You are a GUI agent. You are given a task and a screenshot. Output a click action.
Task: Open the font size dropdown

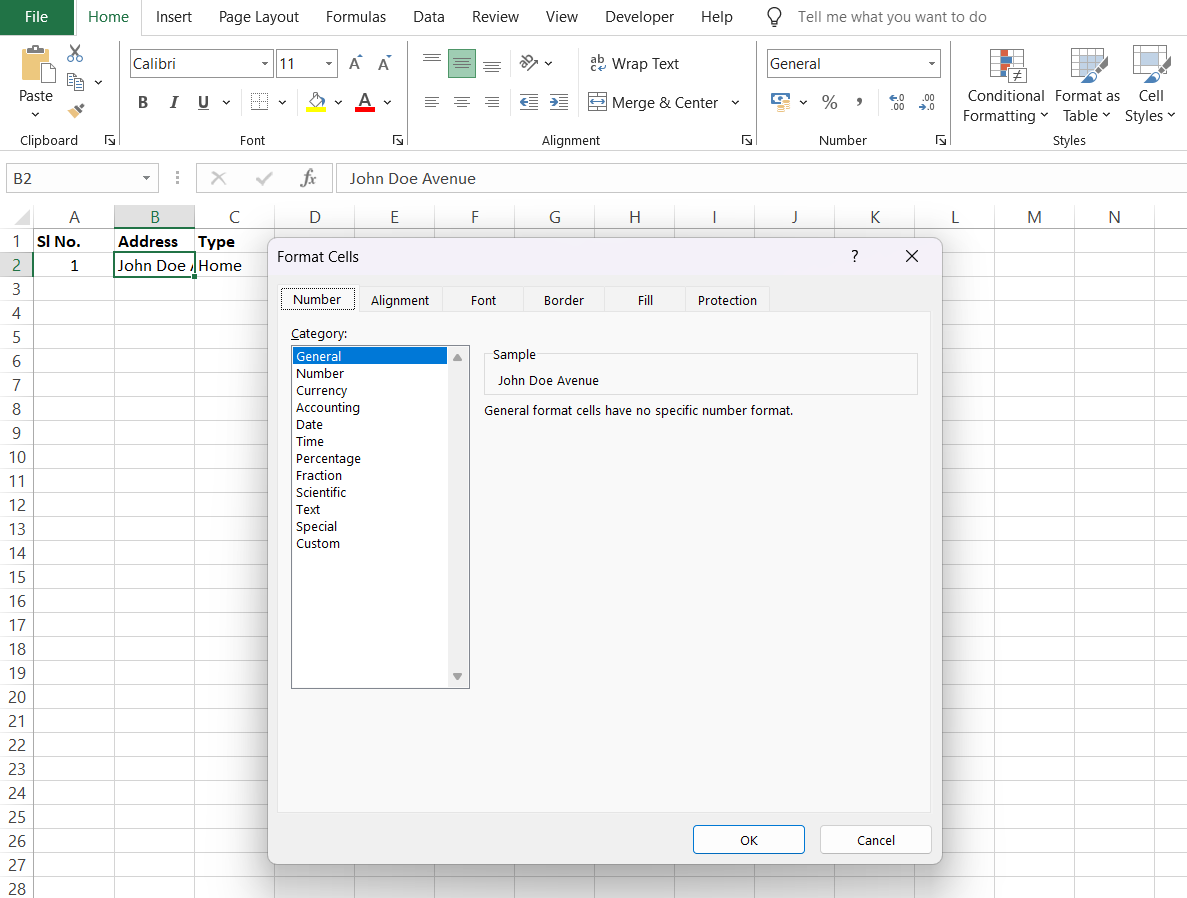pyautogui.click(x=329, y=64)
